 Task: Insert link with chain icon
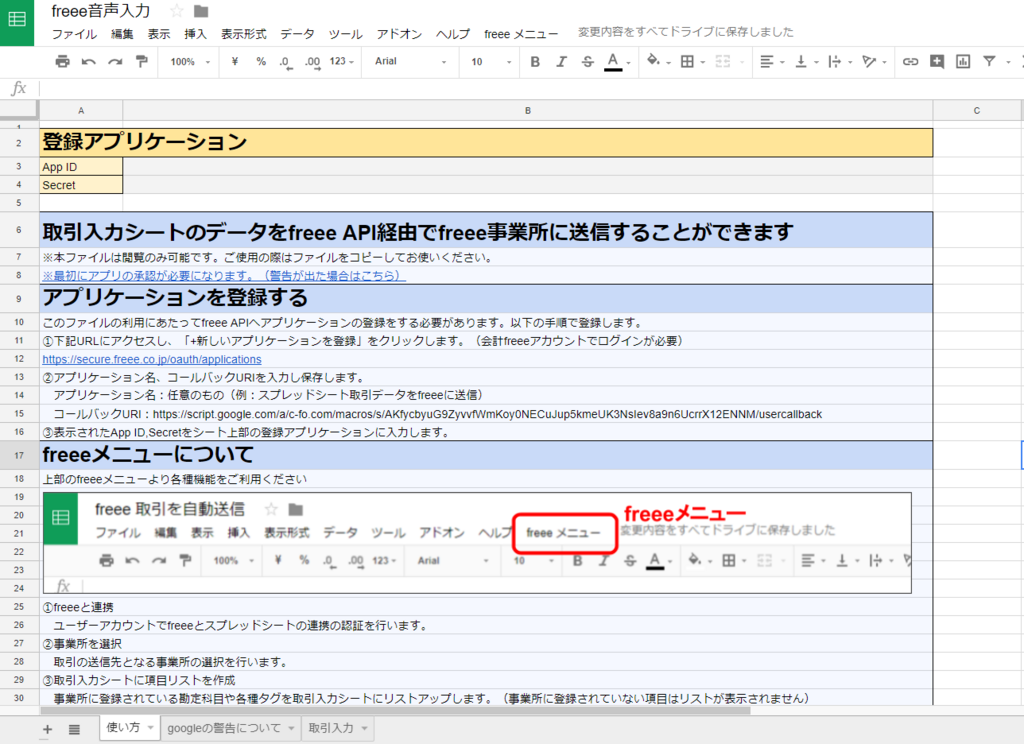[910, 61]
